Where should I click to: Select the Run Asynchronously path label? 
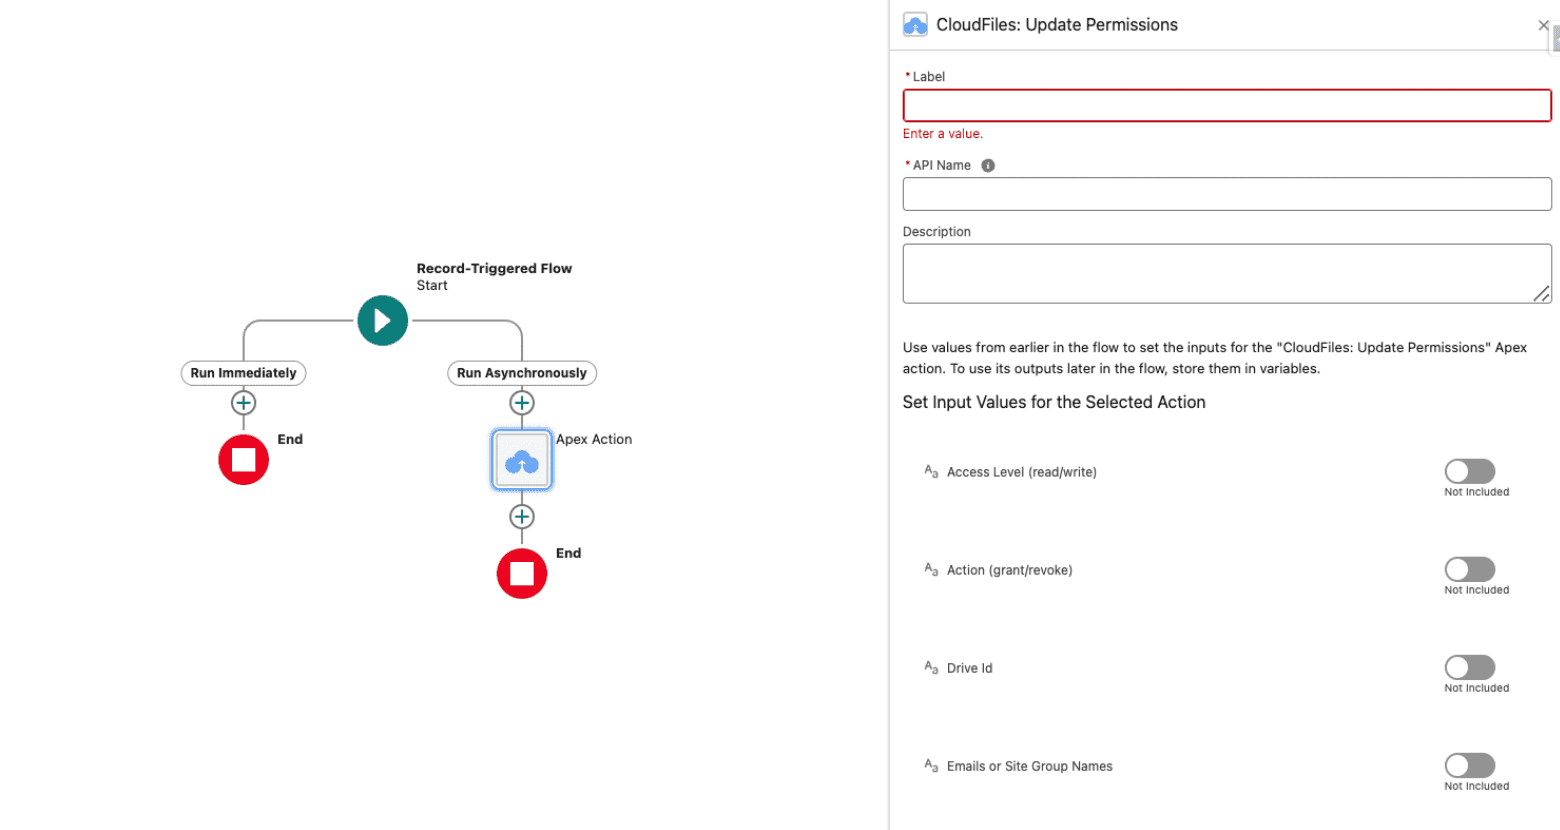(521, 373)
